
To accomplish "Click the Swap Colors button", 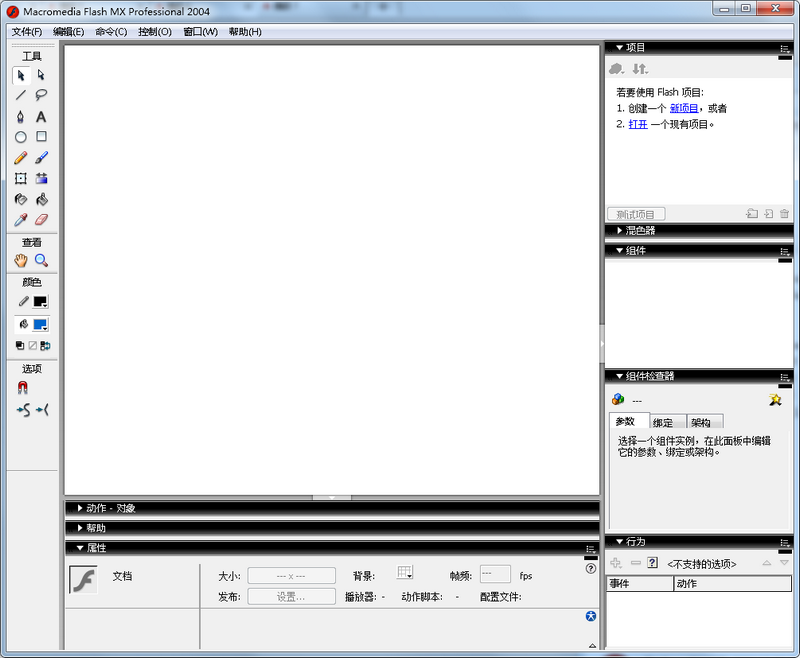I will pyautogui.click(x=45, y=346).
